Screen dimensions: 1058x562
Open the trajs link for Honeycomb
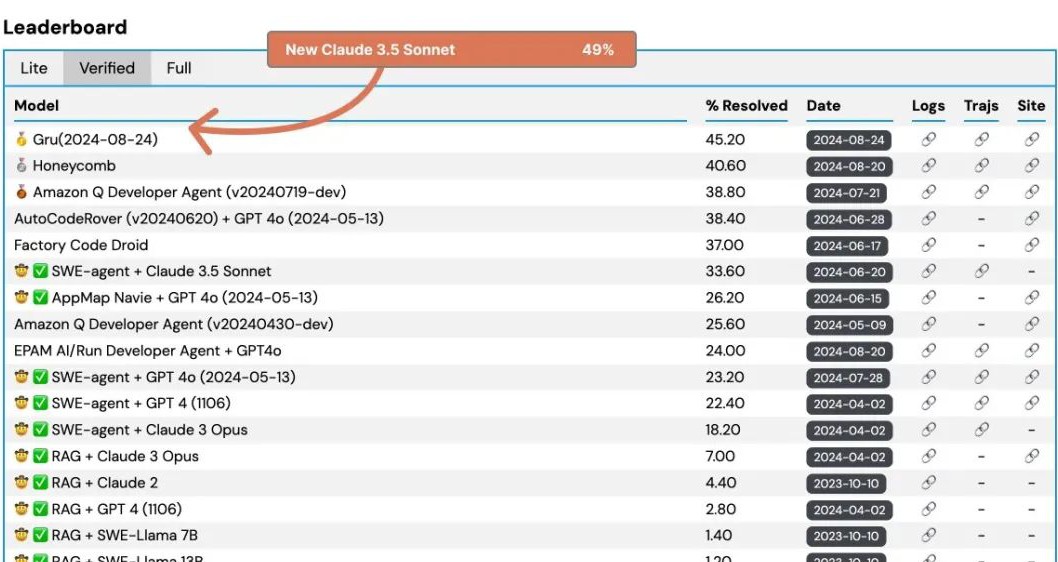click(982, 166)
